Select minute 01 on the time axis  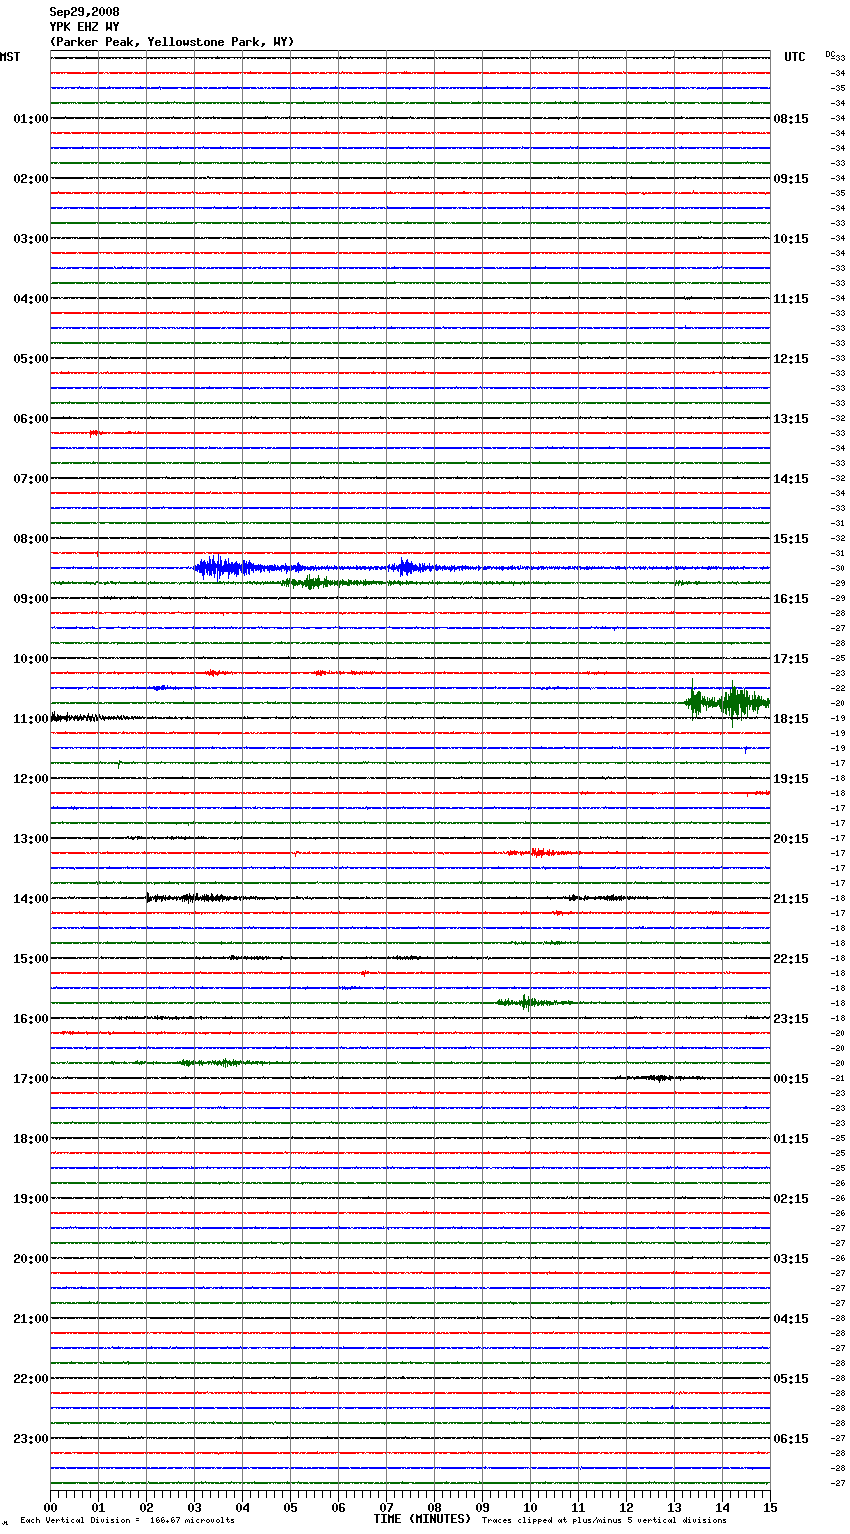pos(98,1507)
